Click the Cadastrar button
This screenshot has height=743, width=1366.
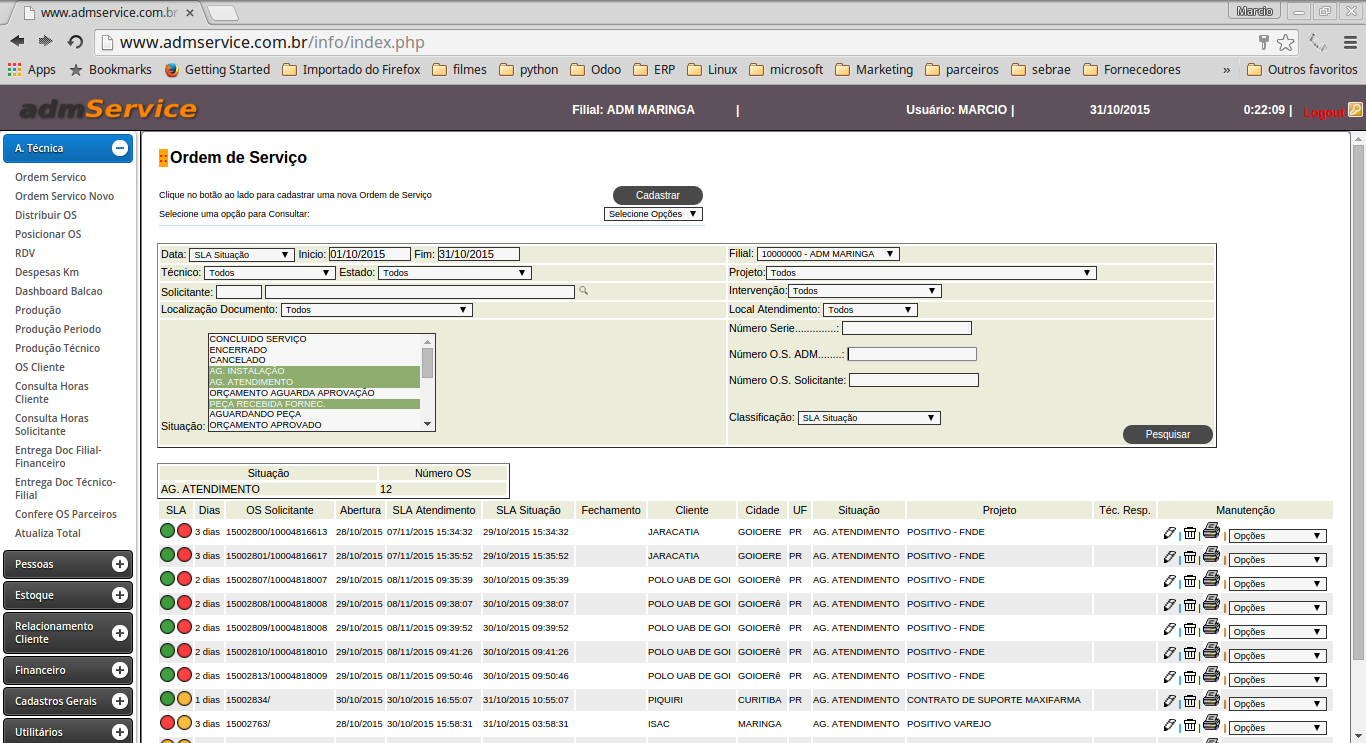pyautogui.click(x=657, y=195)
